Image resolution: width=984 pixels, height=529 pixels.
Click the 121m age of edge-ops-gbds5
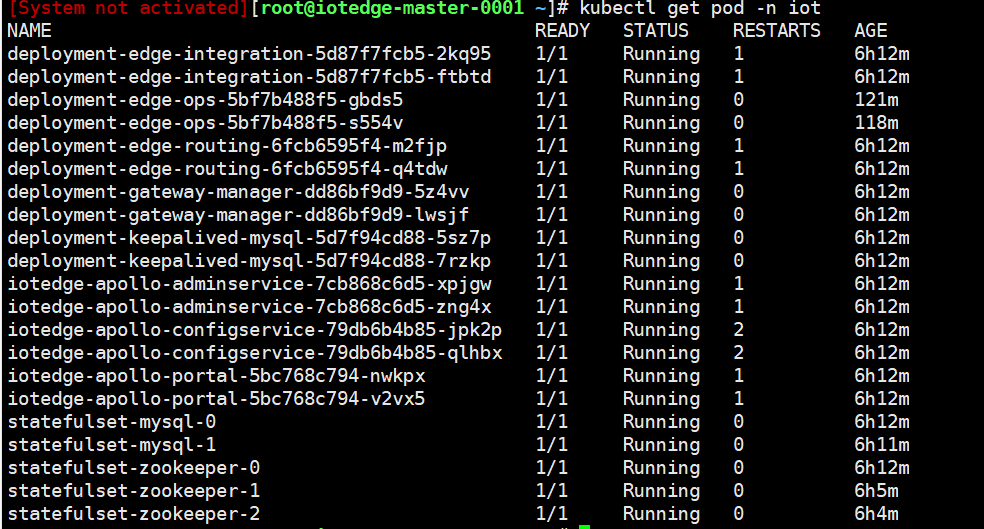(x=876, y=100)
